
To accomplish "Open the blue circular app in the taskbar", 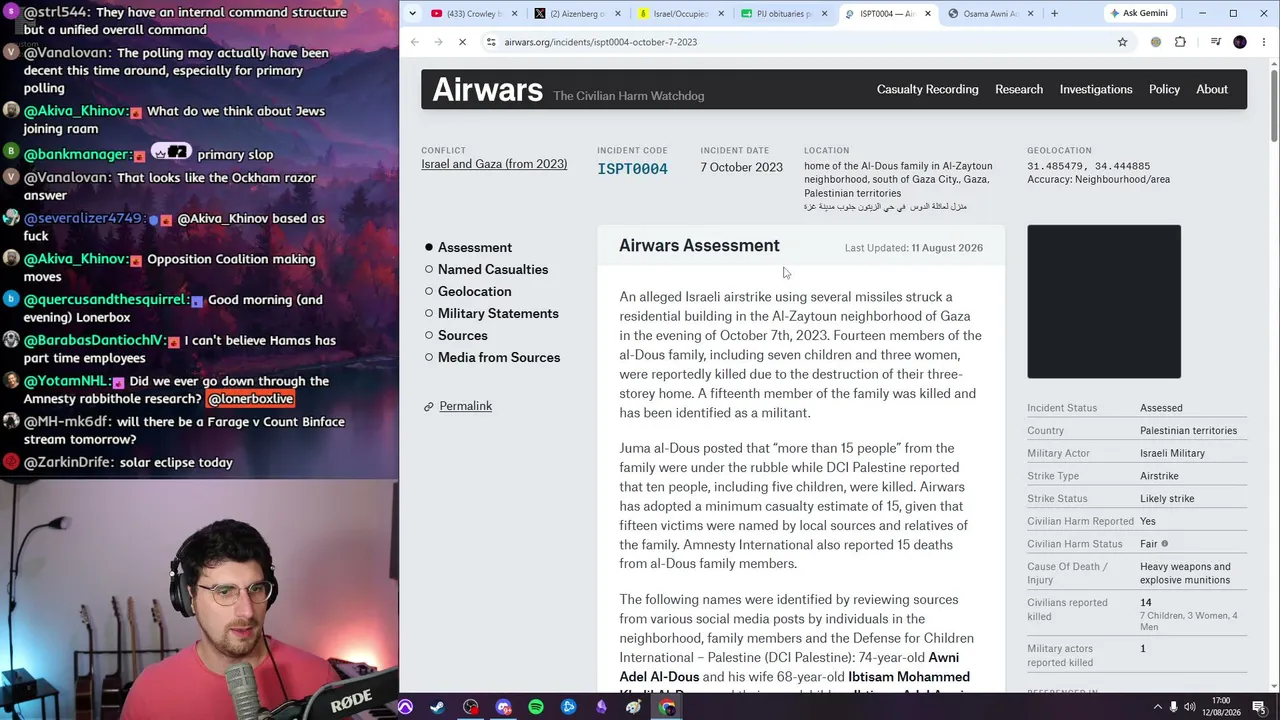I will pyautogui.click(x=568, y=707).
